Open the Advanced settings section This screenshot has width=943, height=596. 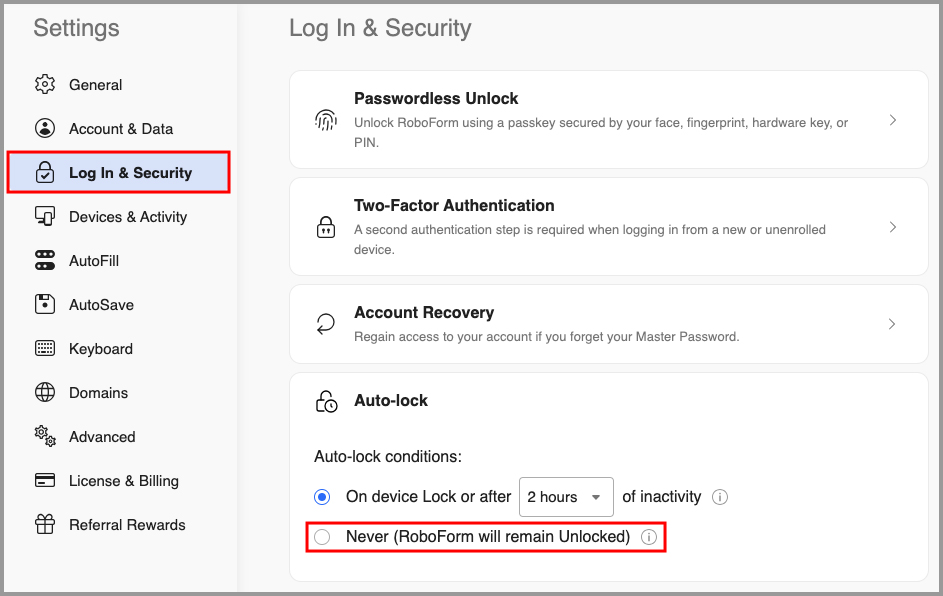tap(102, 437)
